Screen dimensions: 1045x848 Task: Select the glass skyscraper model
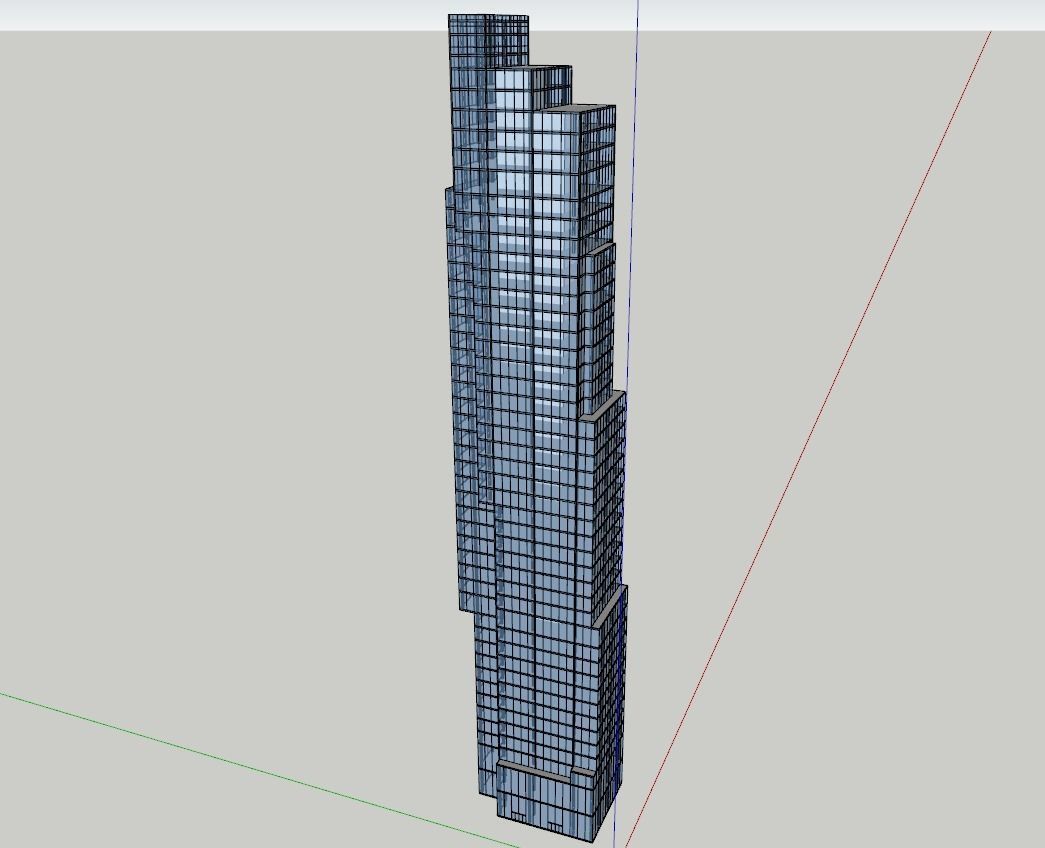tap(536, 427)
